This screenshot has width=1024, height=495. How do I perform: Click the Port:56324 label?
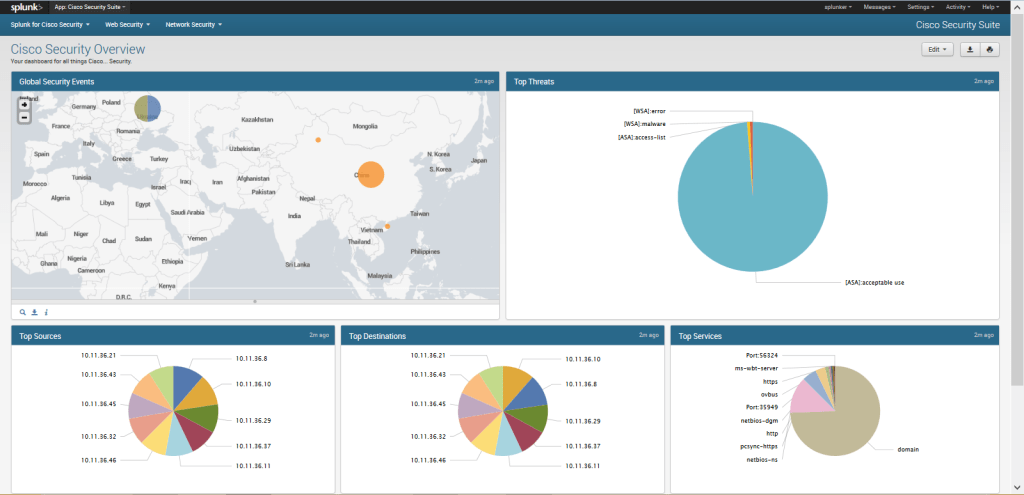[761, 355]
